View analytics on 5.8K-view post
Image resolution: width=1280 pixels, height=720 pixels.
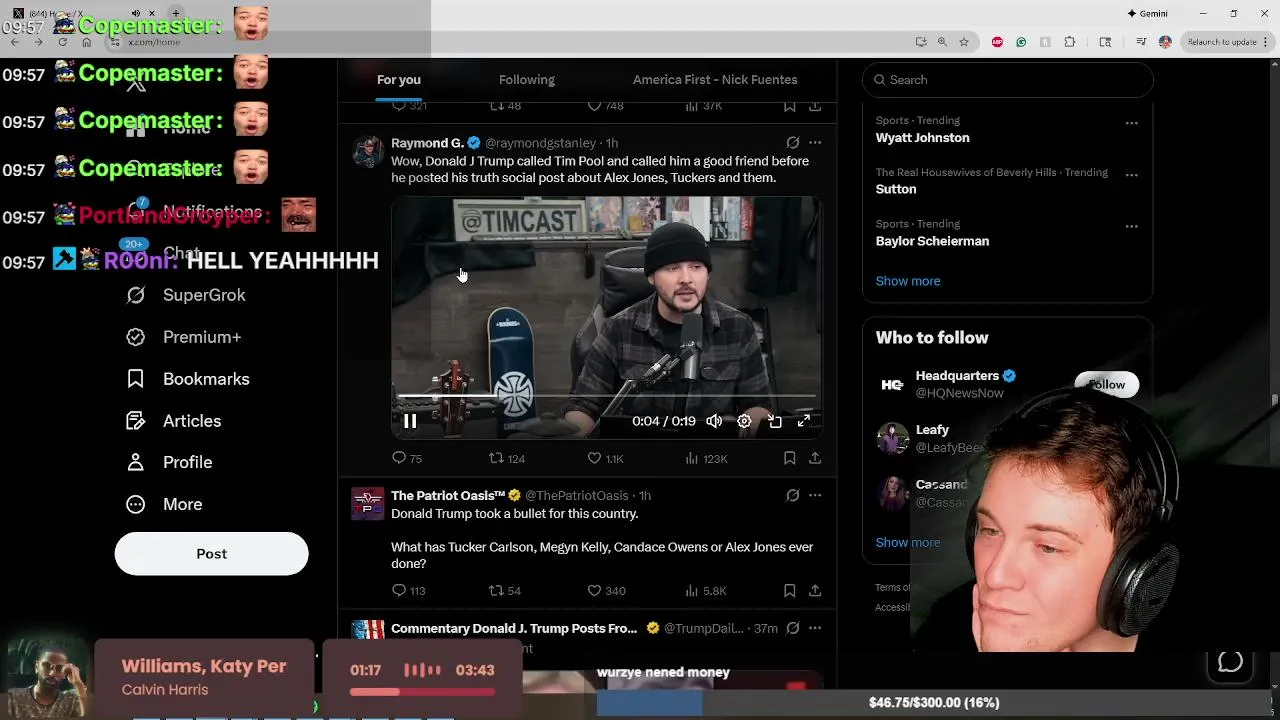pos(706,591)
